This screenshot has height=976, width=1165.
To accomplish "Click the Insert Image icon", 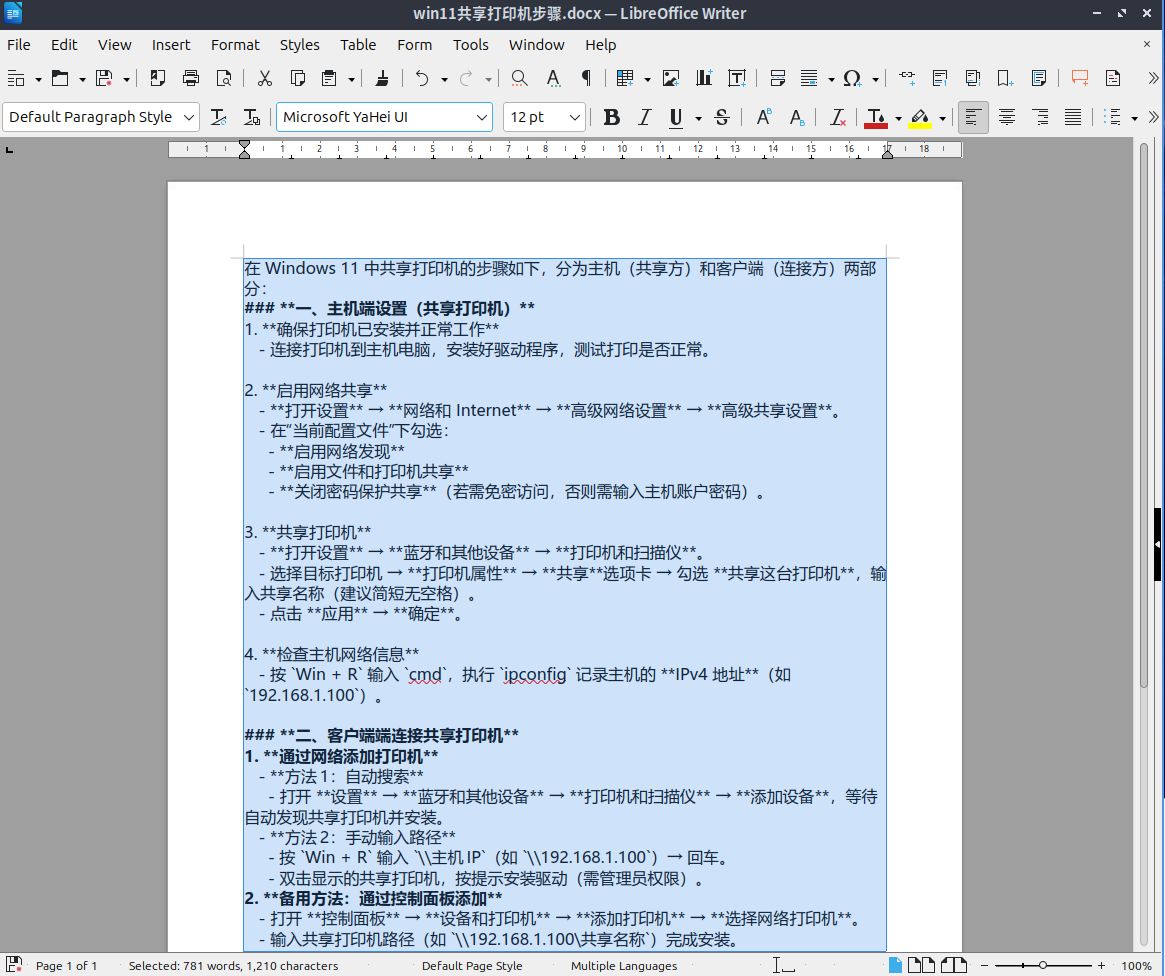I will click(x=671, y=78).
